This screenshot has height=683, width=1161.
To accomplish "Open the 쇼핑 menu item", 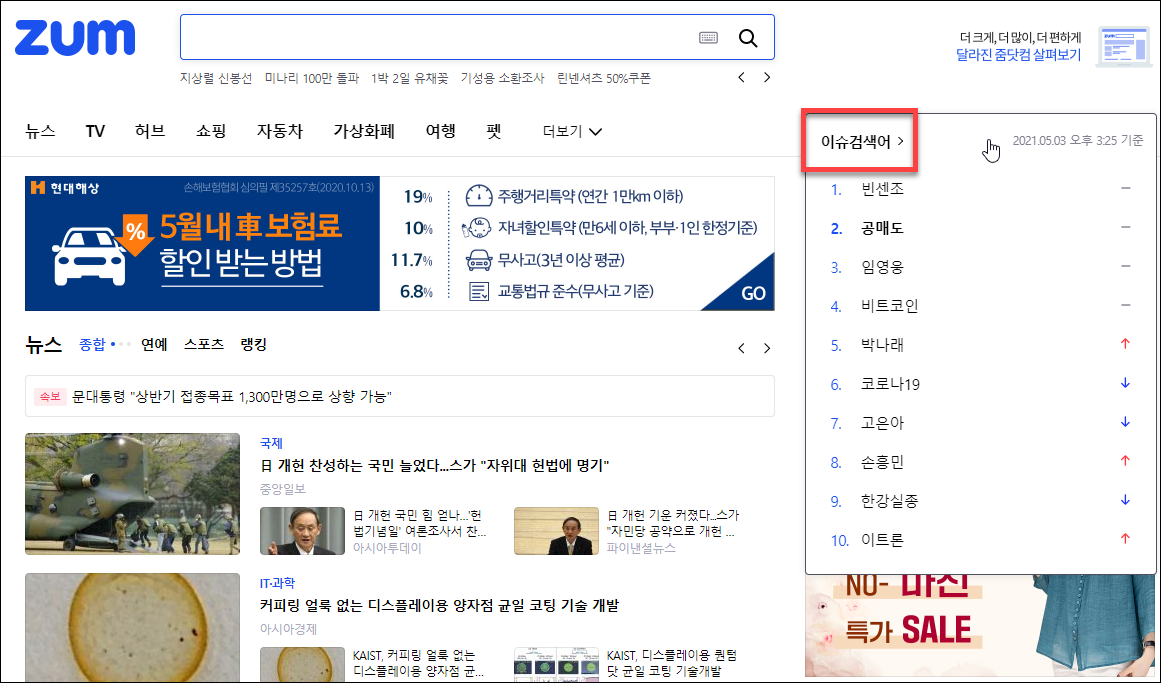I will (211, 131).
